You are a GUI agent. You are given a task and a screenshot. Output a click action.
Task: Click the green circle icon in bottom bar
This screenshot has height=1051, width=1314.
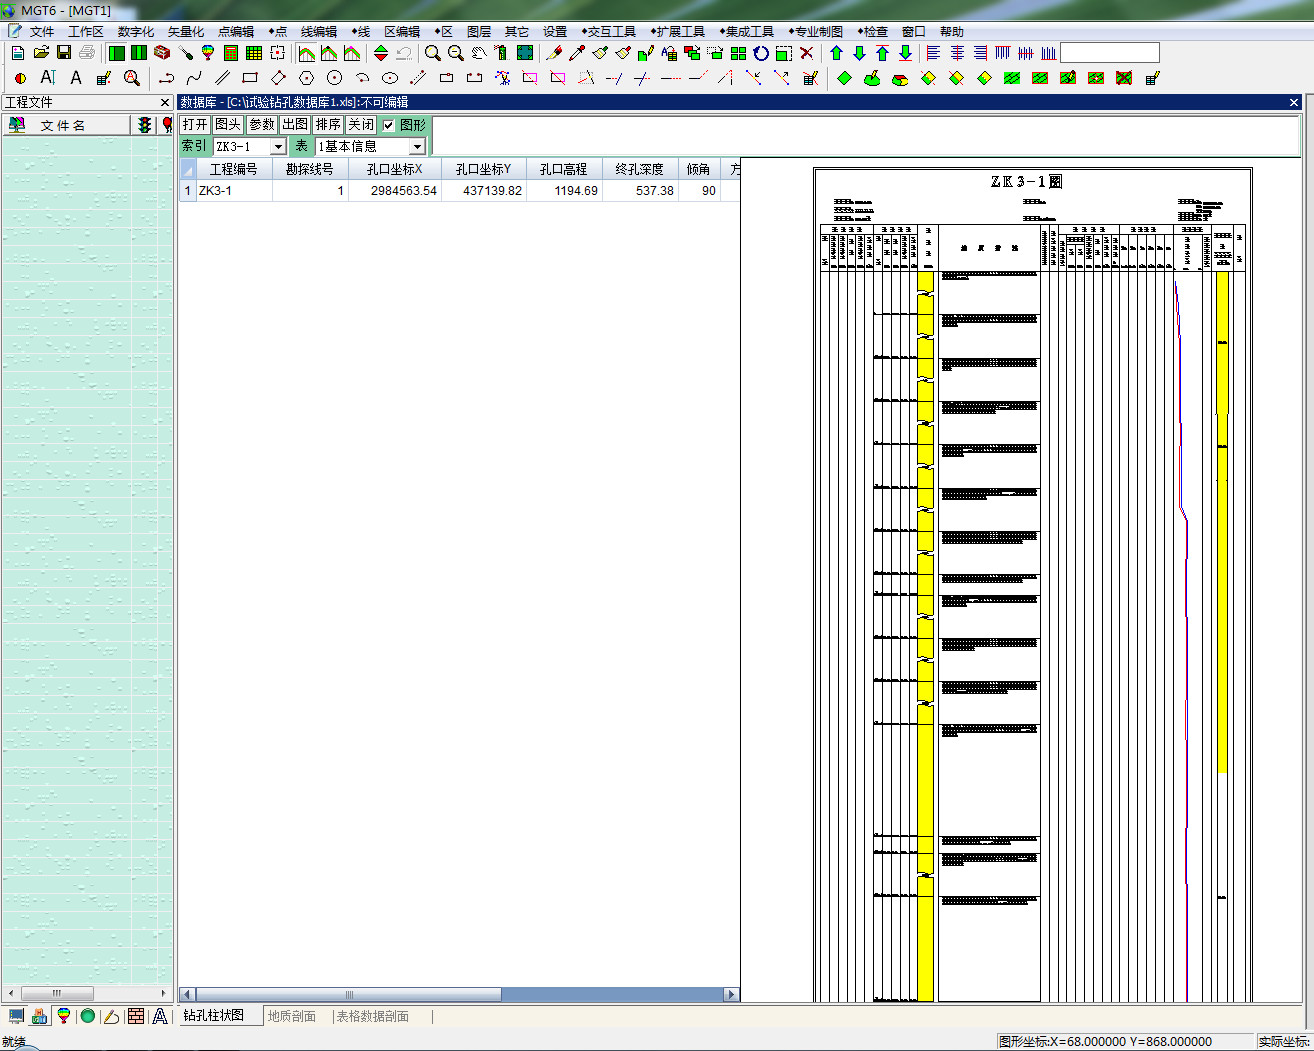click(88, 1016)
